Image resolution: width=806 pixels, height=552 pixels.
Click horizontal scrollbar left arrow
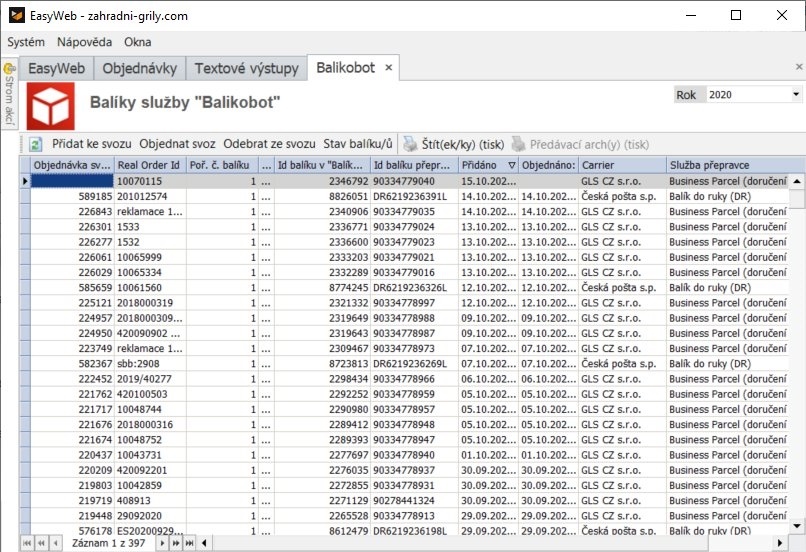coord(204,543)
